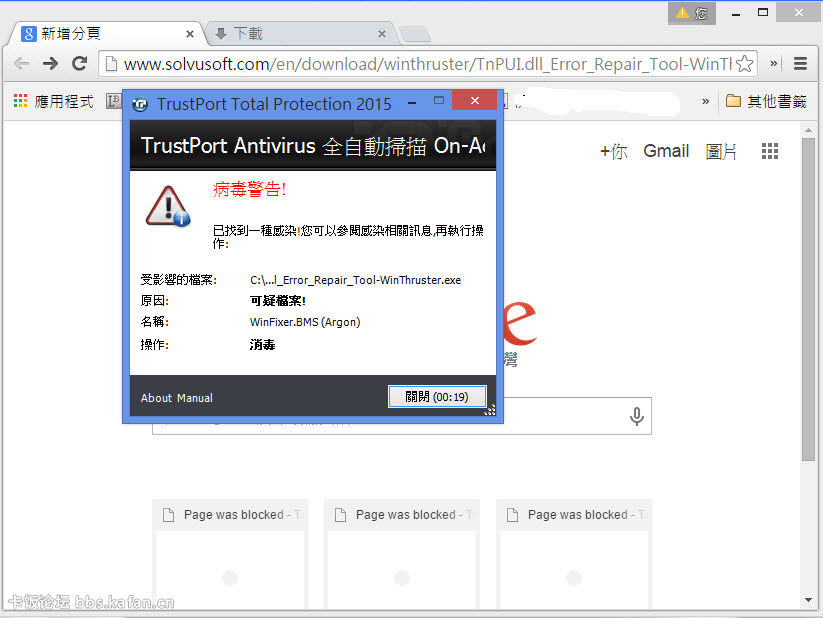This screenshot has height=618, width=823.
Task: Open the About link in TrustPort dialog
Action: [156, 398]
